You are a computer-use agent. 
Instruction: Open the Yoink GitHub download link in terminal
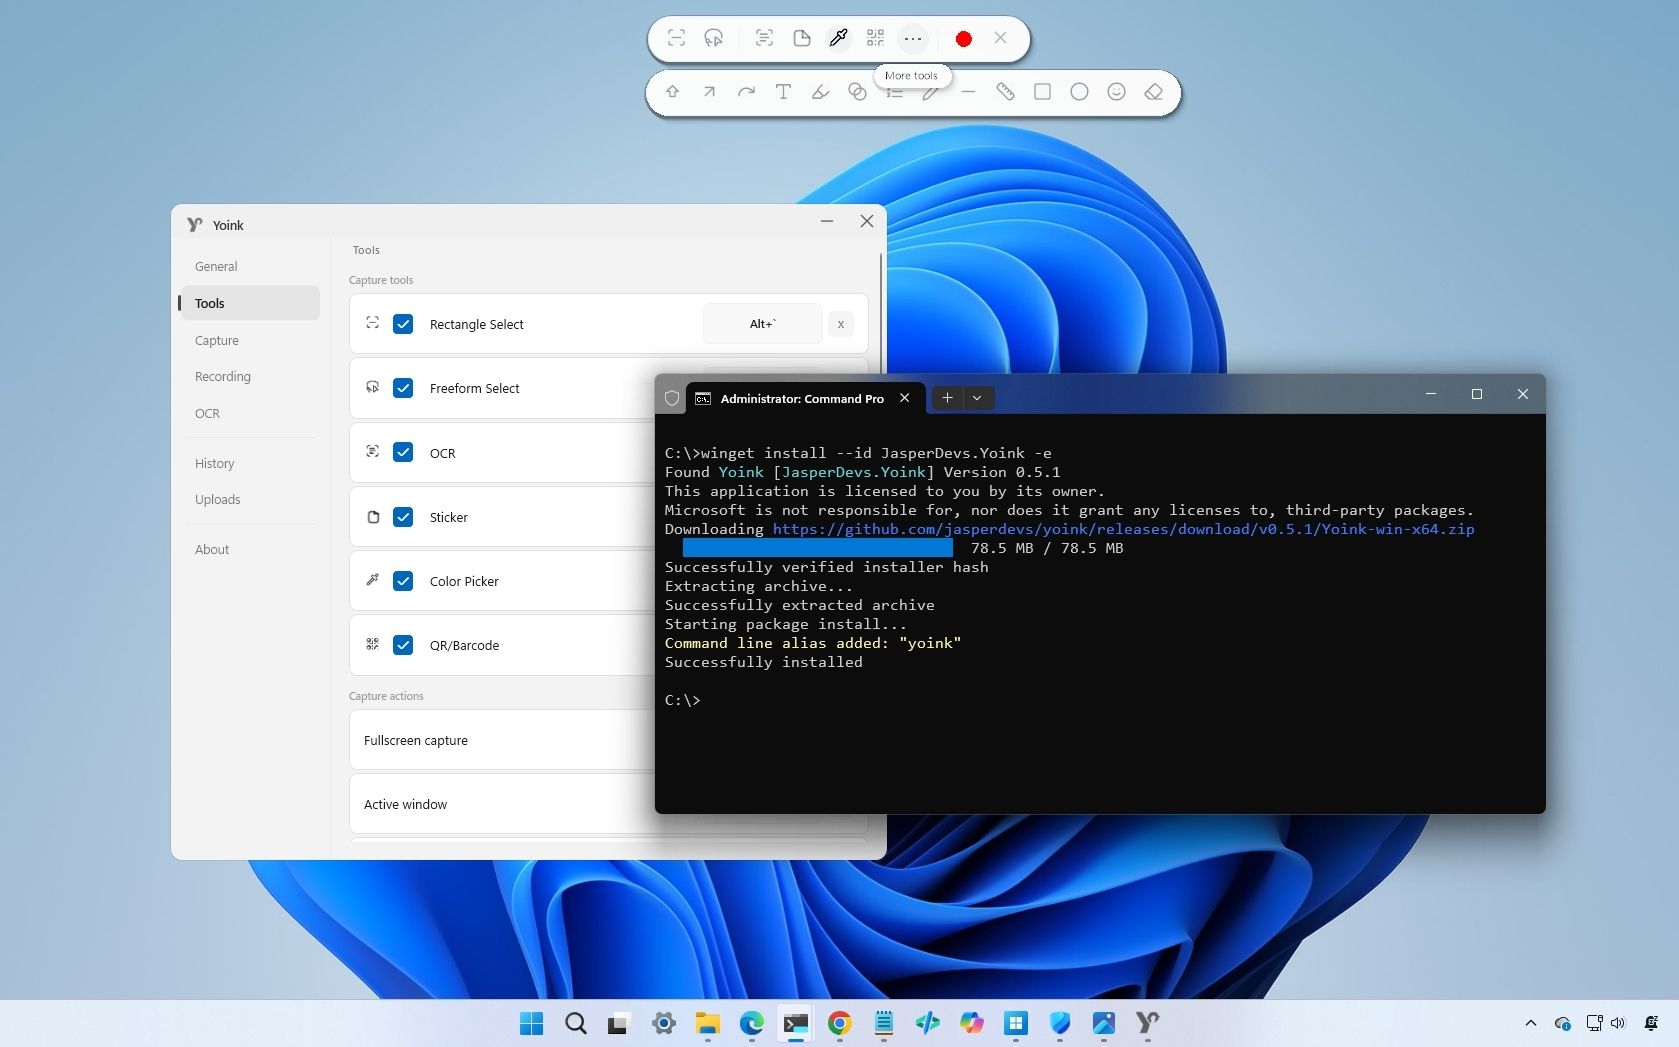[x=1124, y=529]
